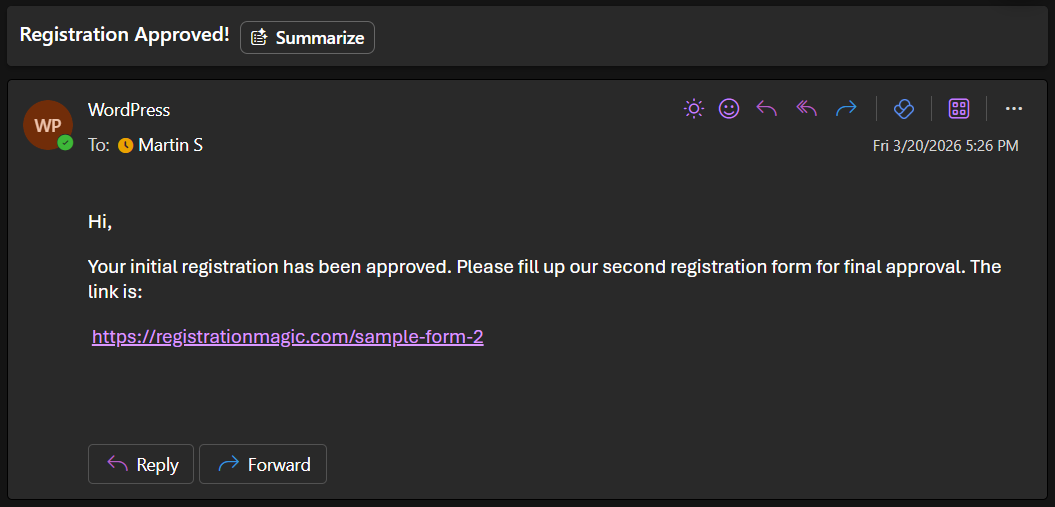
Task: Open the registrationmagic.com sample-form-2 link
Action: [x=288, y=337]
